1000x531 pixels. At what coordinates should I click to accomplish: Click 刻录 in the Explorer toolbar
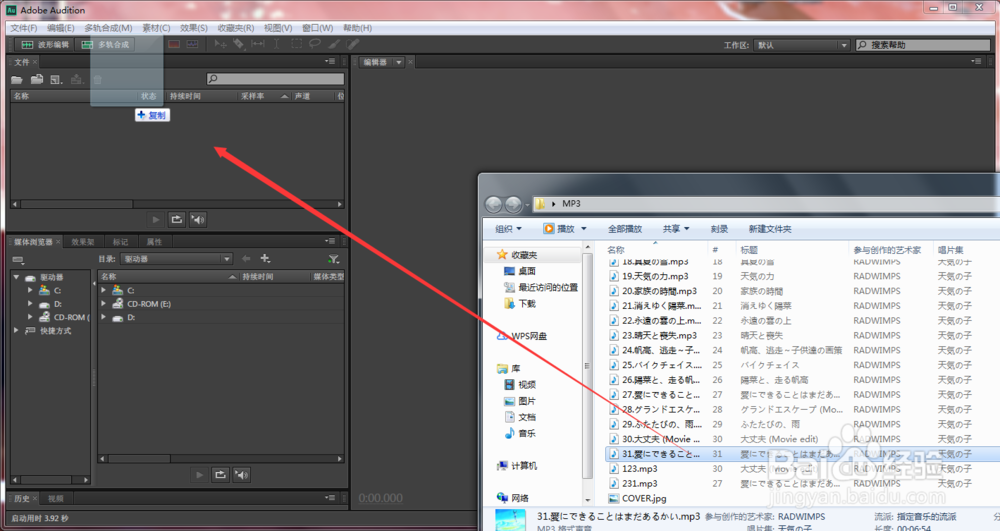click(719, 229)
